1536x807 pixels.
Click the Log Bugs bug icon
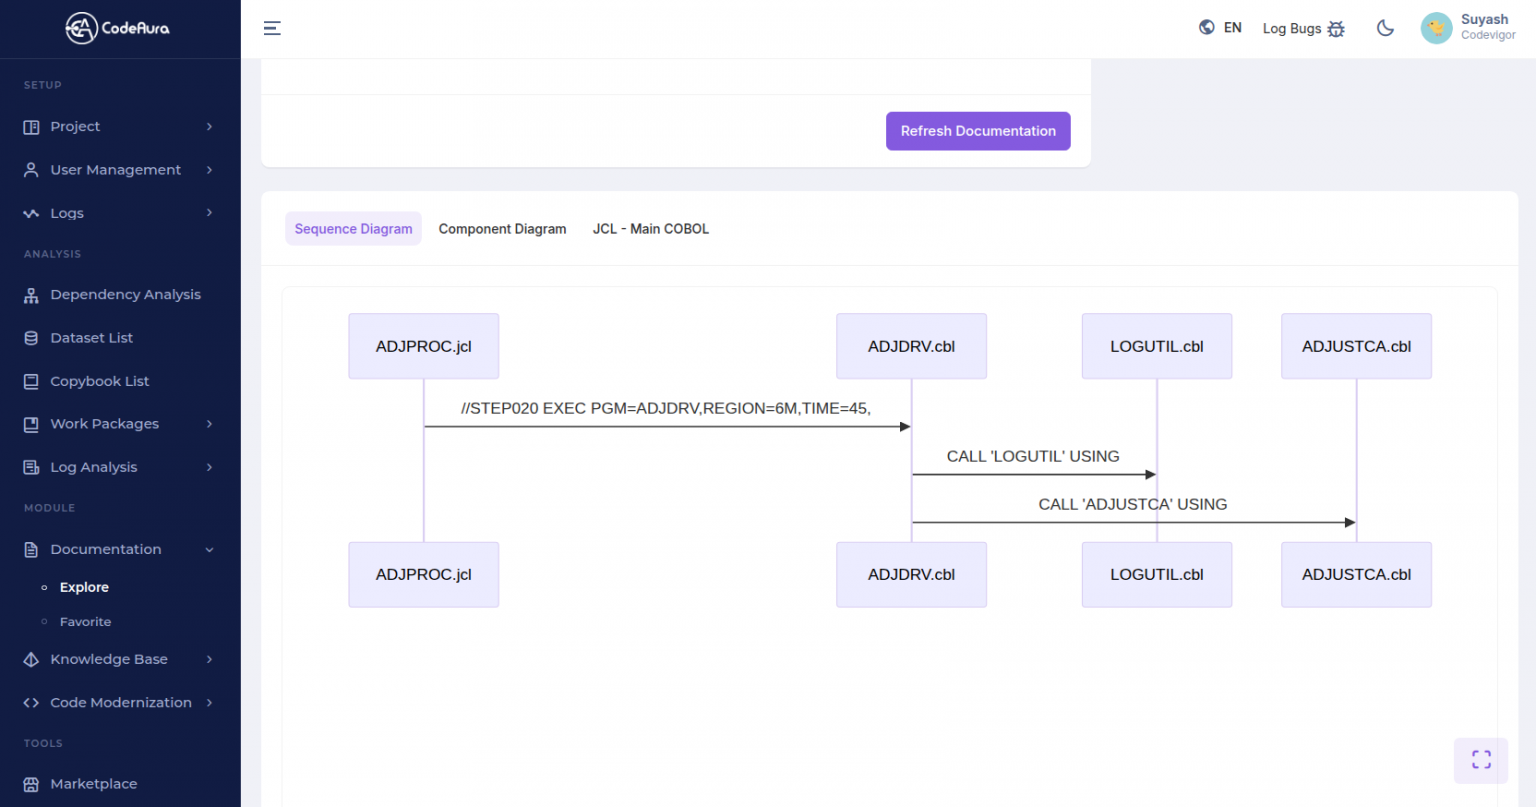pyautogui.click(x=1336, y=29)
